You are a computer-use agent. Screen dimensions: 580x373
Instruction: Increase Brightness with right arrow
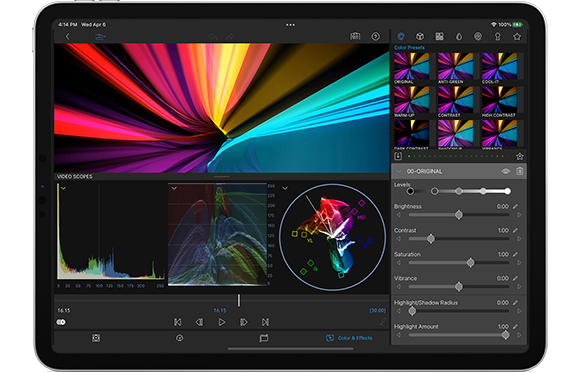point(519,215)
